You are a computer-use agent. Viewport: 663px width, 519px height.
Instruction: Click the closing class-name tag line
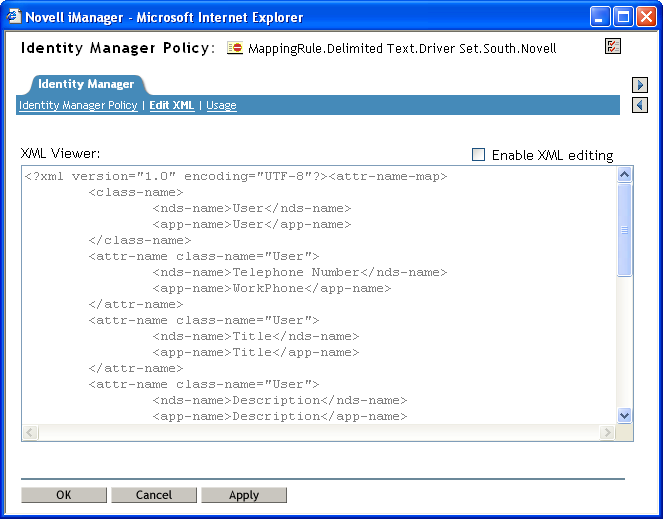140,240
